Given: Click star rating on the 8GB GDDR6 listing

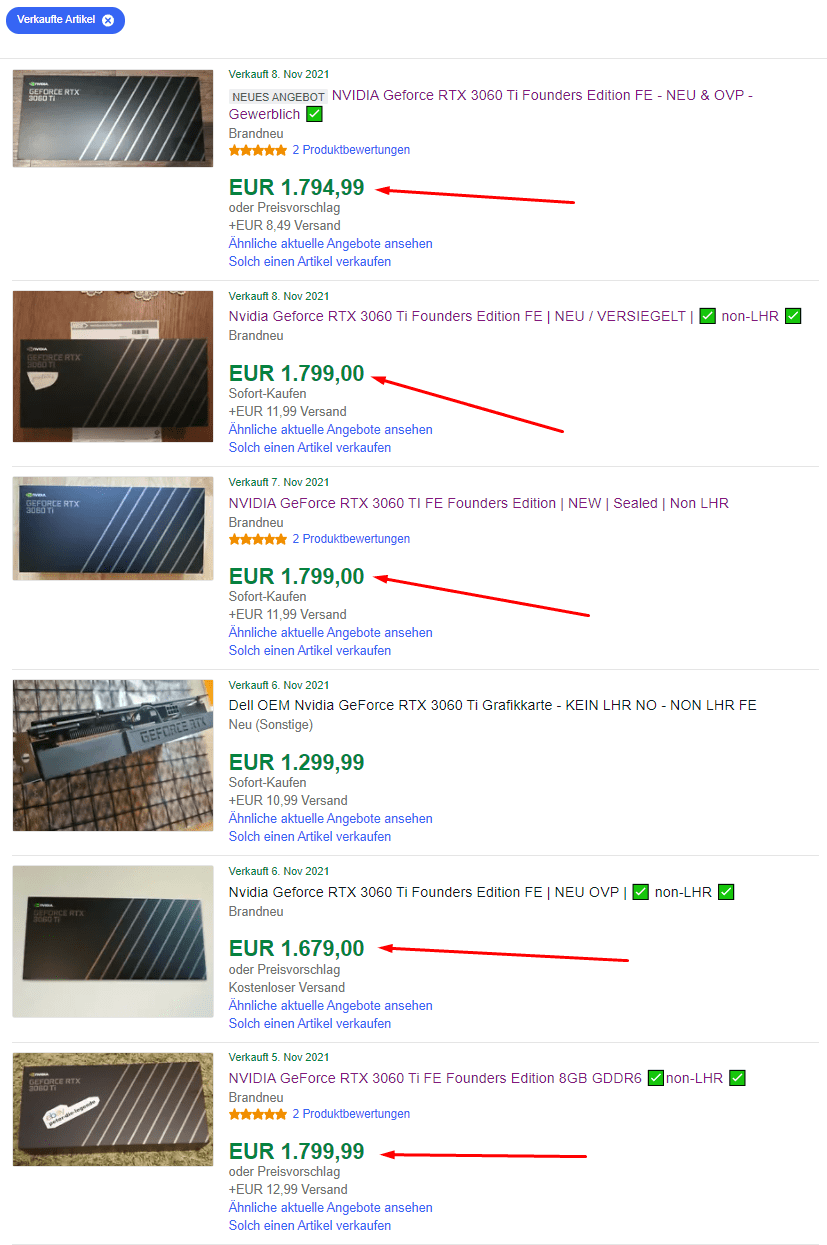Looking at the screenshot, I should tap(258, 1114).
